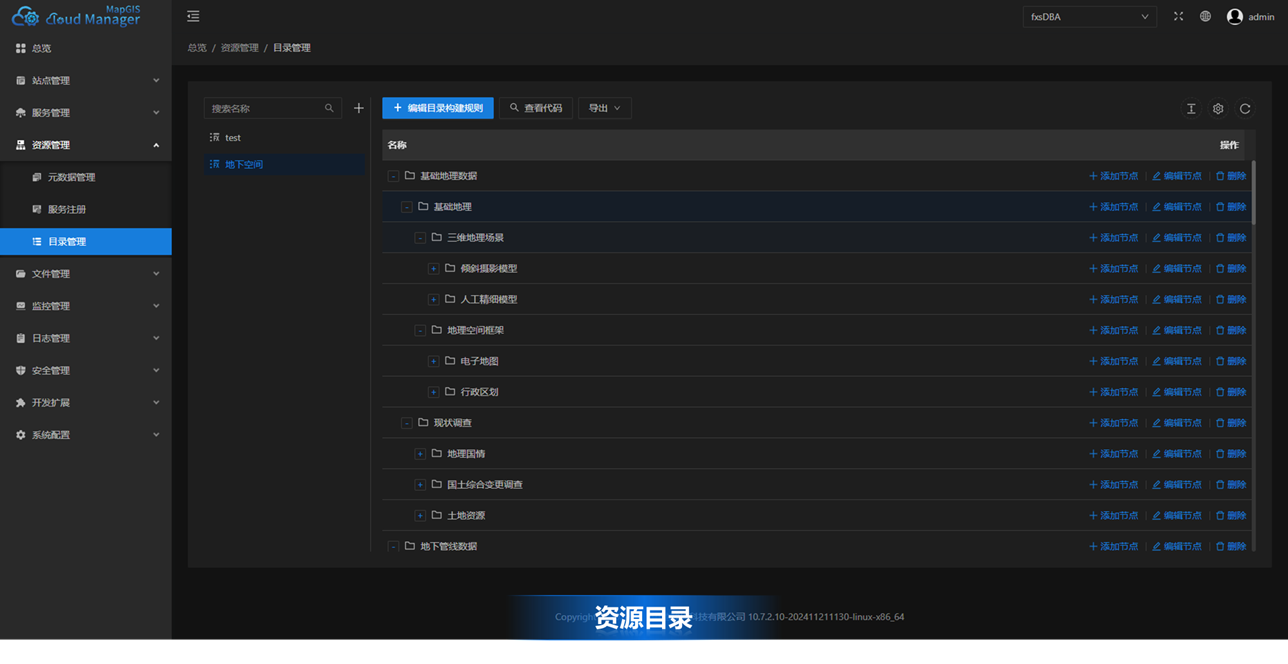Screen dimensions: 1288x664
Task: Click the 安全管理 shield icon
Action: (20, 370)
